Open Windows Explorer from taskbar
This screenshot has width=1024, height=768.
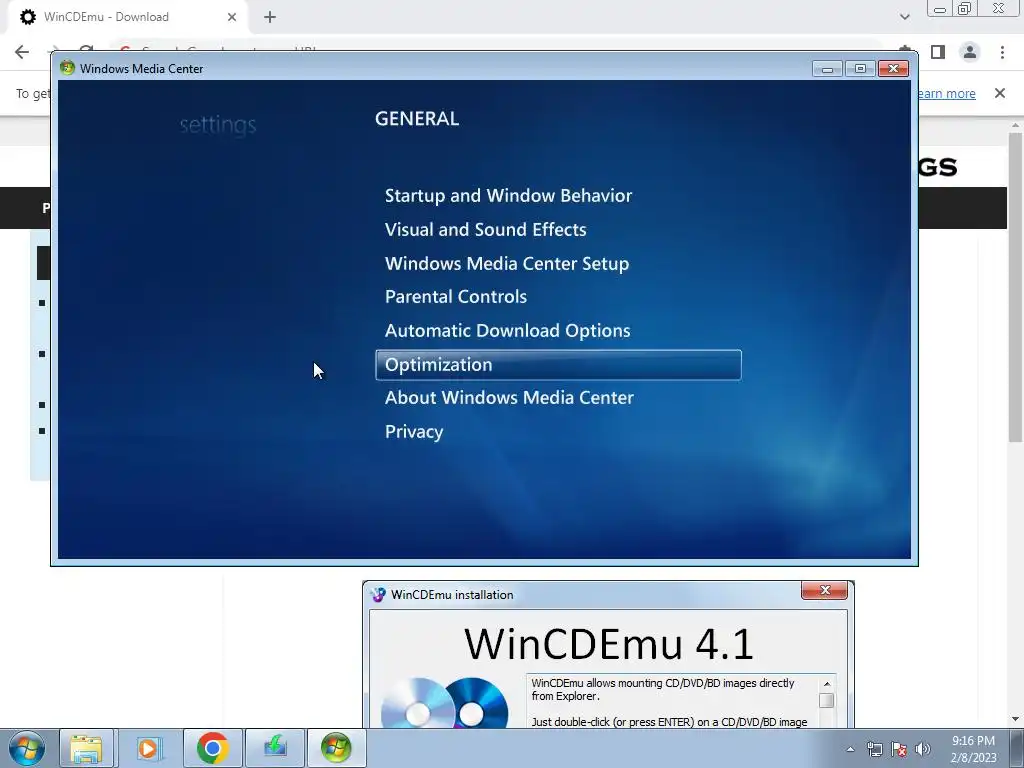click(x=86, y=748)
